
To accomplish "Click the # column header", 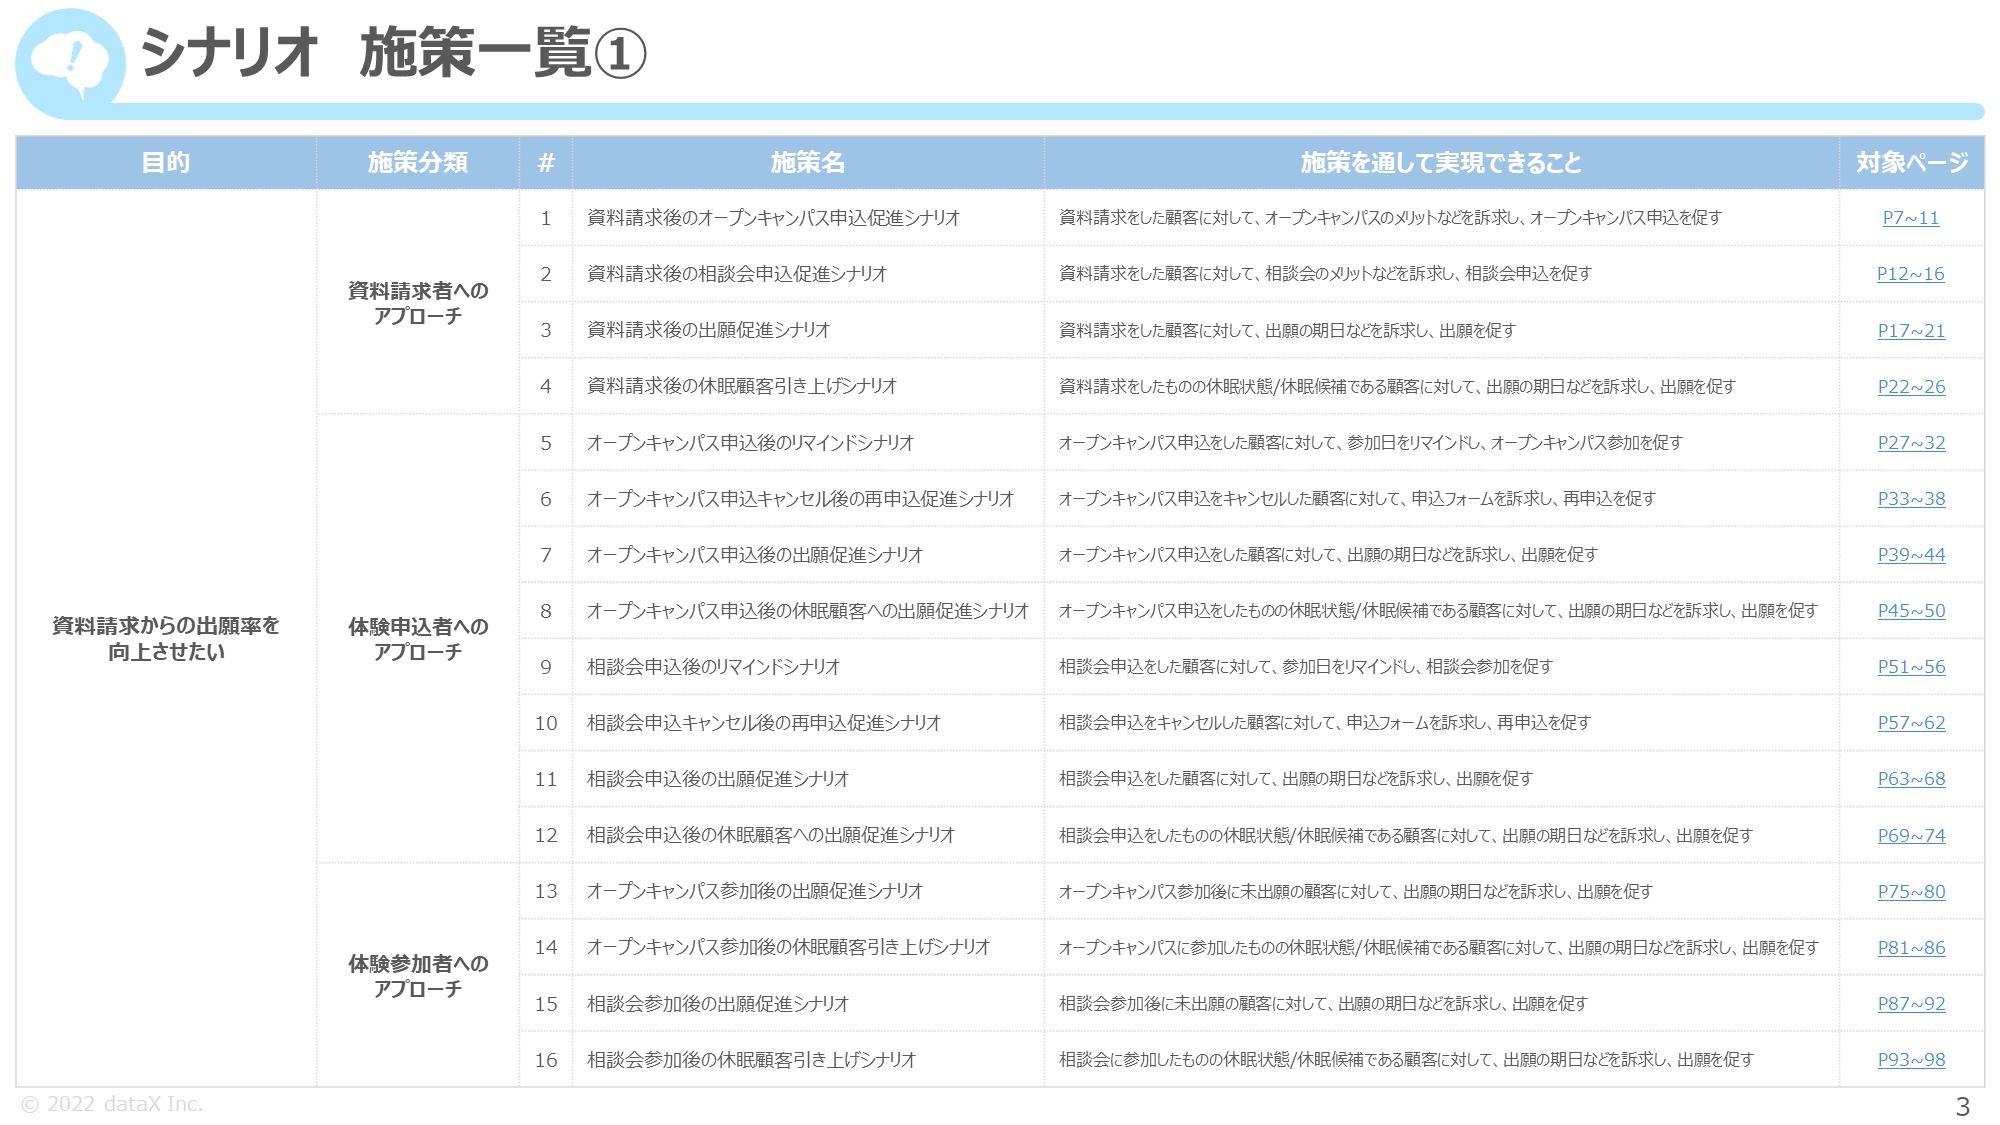I will click(546, 162).
